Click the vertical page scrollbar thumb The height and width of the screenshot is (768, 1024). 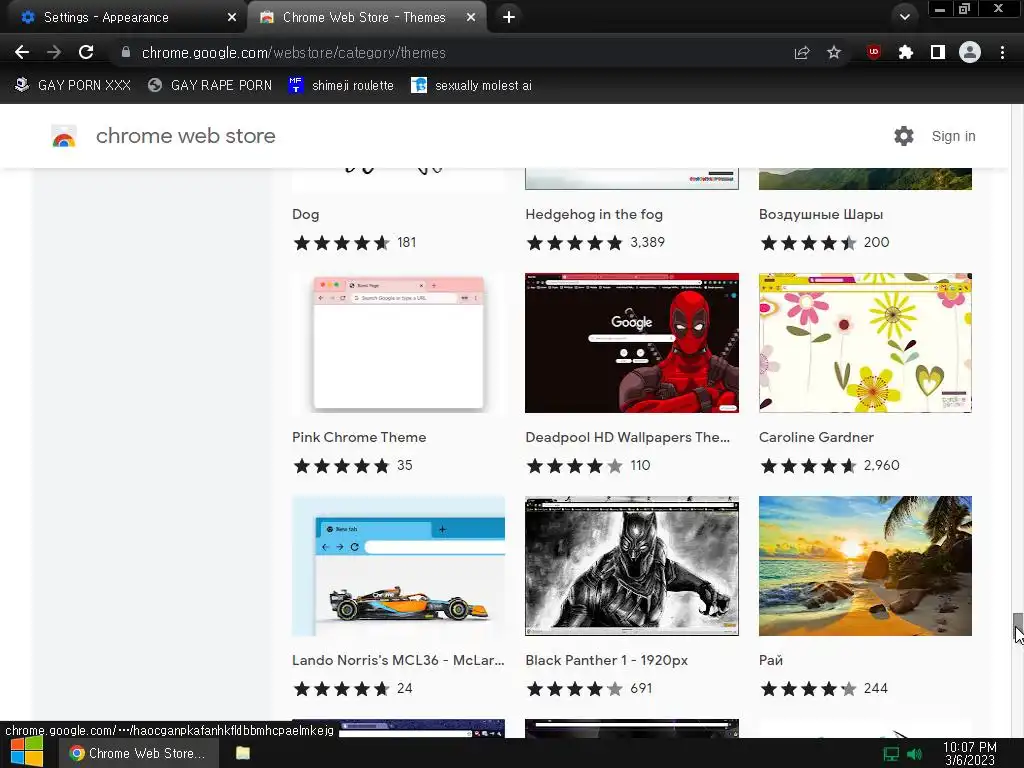[1017, 627]
